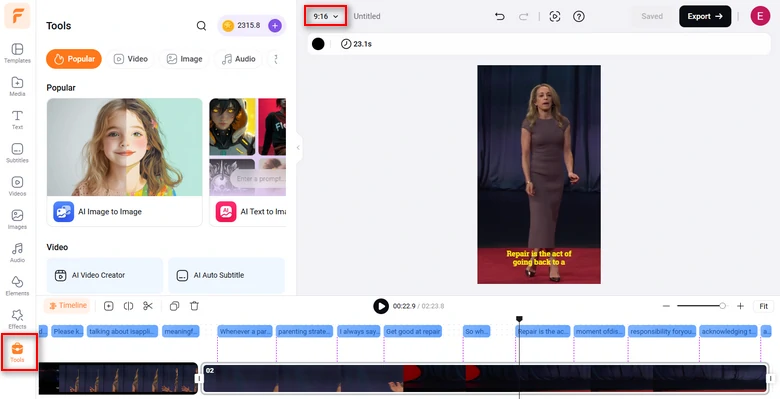
Task: Open the user profile avatar E
Action: pos(760,16)
